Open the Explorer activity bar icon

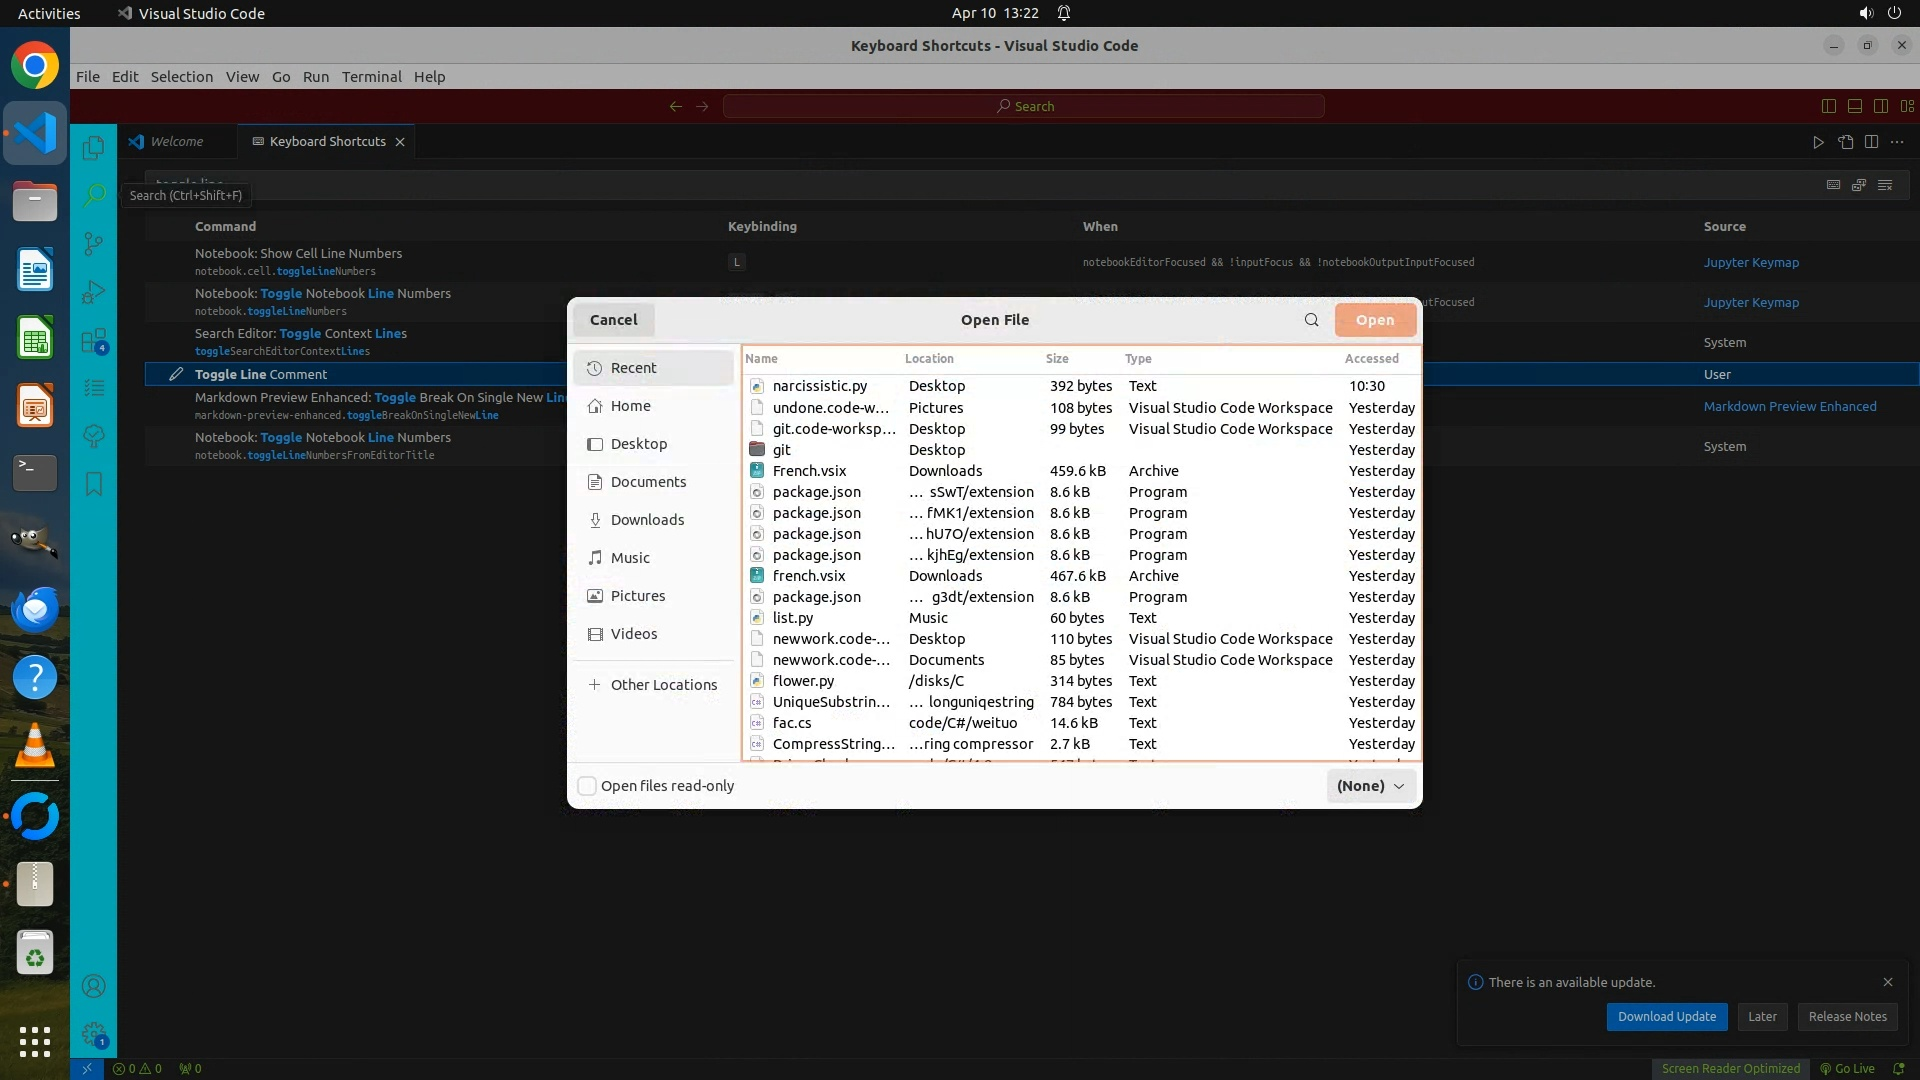[x=93, y=148]
